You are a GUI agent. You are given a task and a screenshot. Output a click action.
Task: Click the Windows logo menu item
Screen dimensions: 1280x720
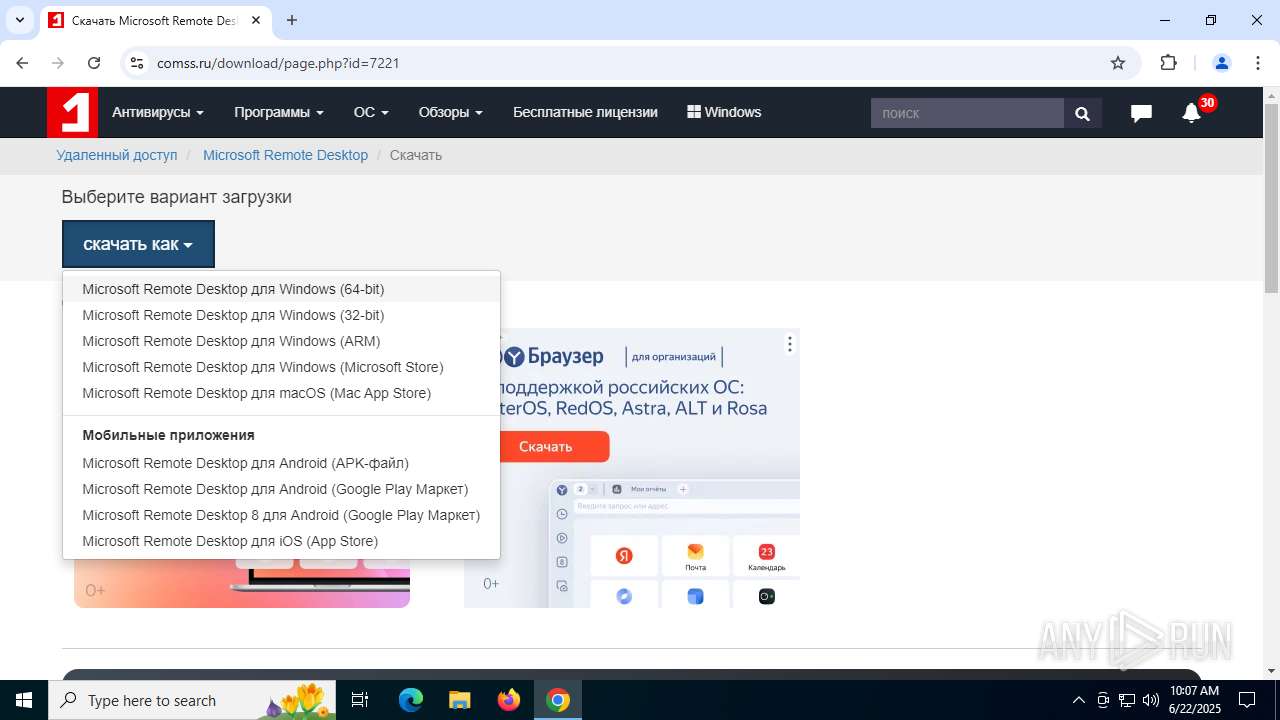[724, 112]
